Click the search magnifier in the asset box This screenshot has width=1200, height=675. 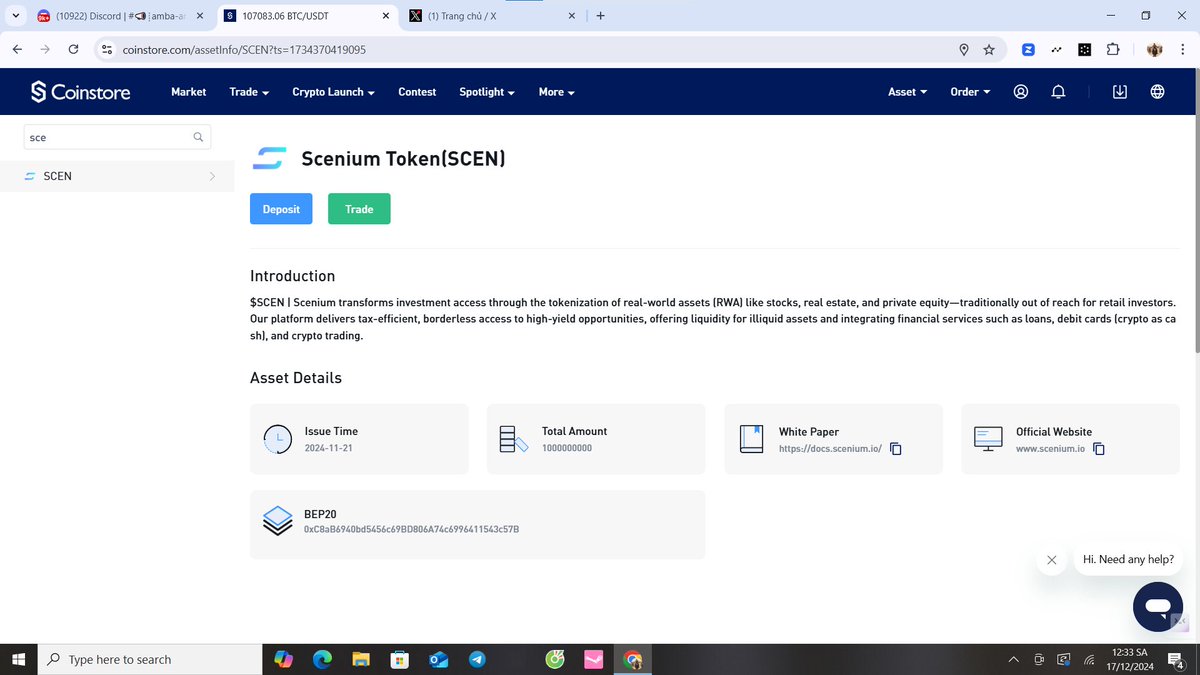point(198,137)
